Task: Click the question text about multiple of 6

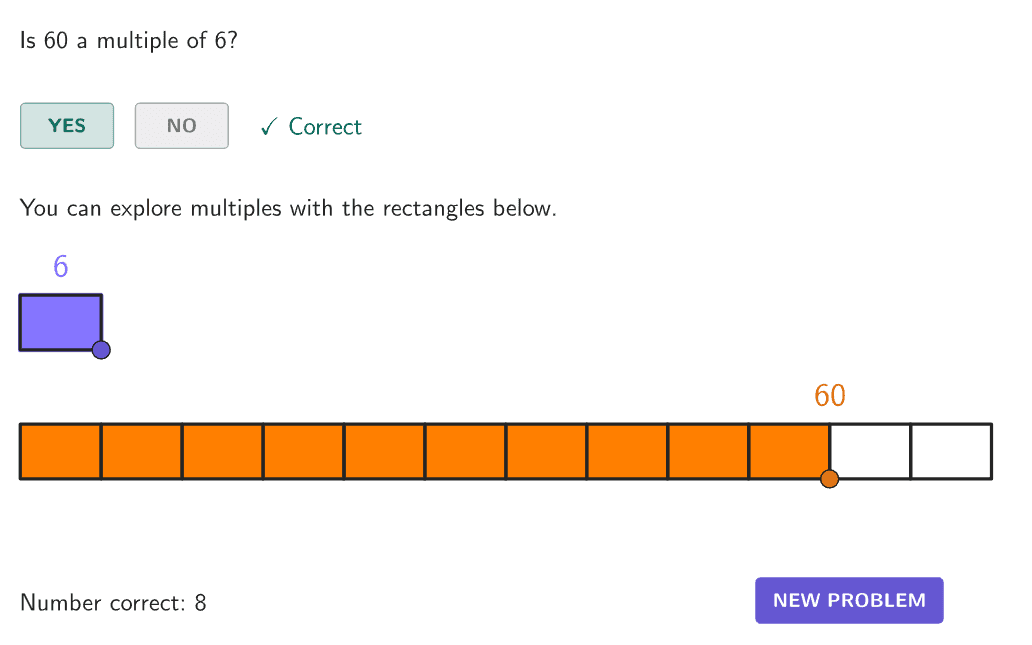Action: click(x=128, y=42)
